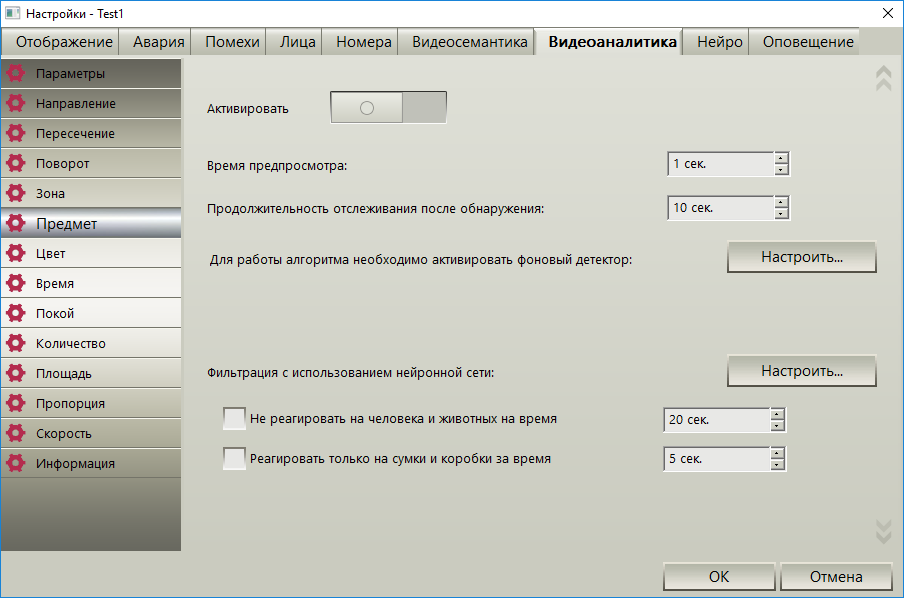Click gear icon beside Скорость
Screen dimensions: 904x598
coord(16,433)
